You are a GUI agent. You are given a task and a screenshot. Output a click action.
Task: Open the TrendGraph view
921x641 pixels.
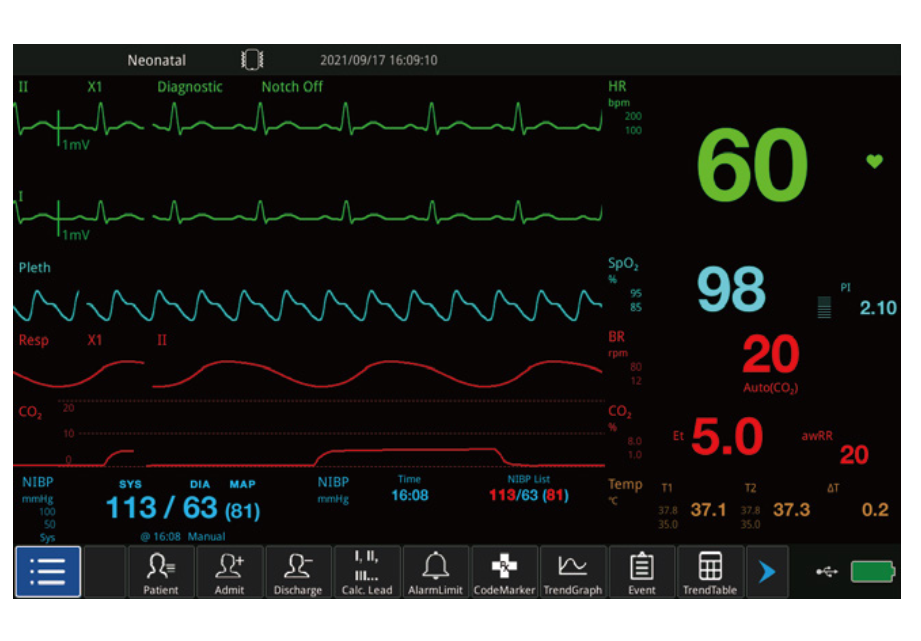click(x=572, y=572)
